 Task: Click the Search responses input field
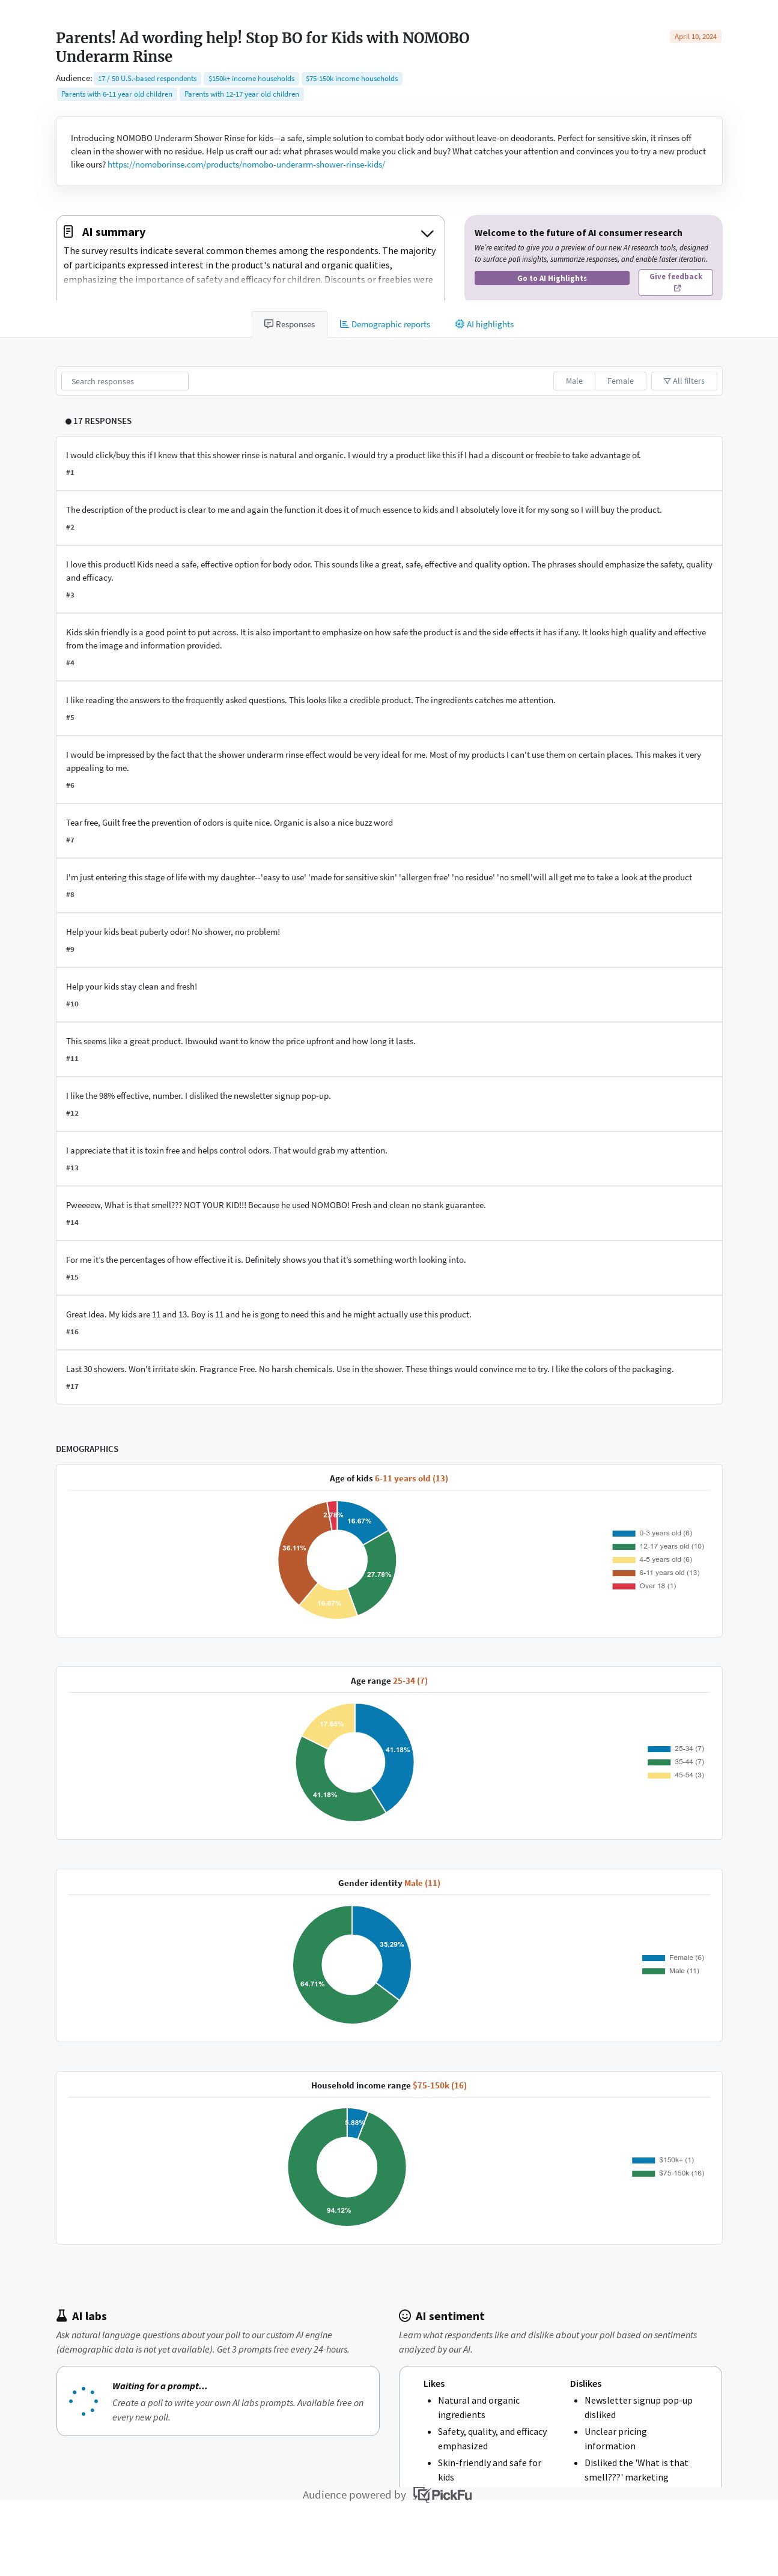125,381
